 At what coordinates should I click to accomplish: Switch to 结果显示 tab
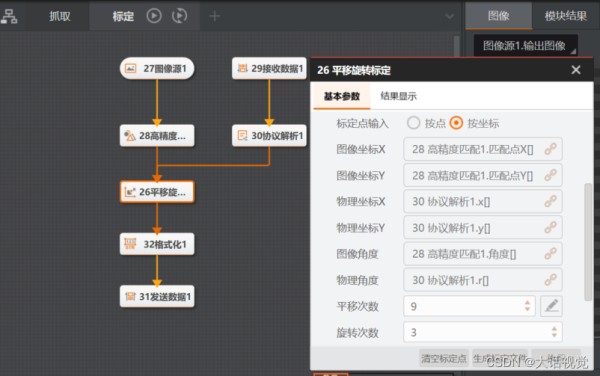(398, 96)
